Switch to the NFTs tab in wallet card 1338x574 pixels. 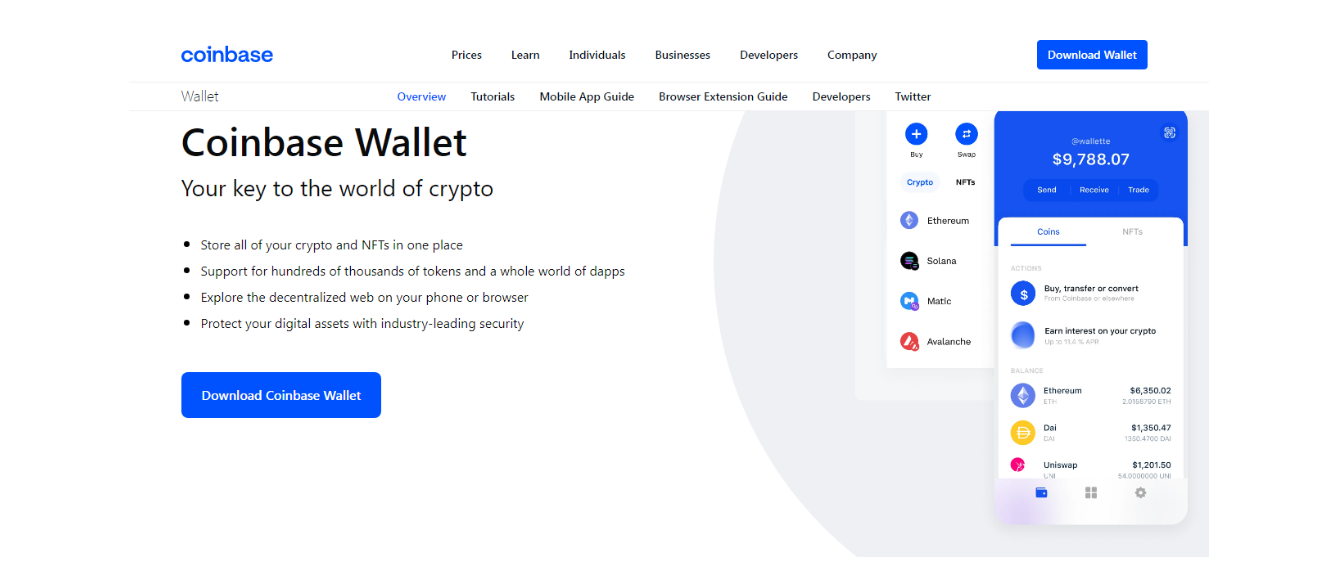(1132, 232)
